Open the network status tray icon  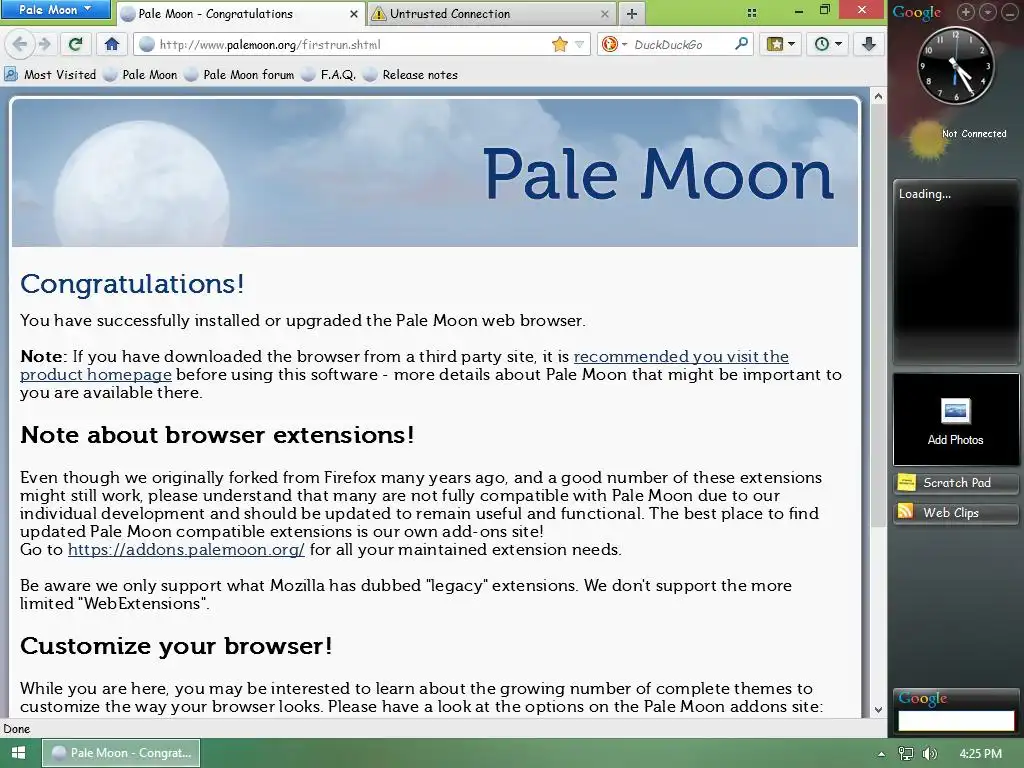tap(906, 754)
